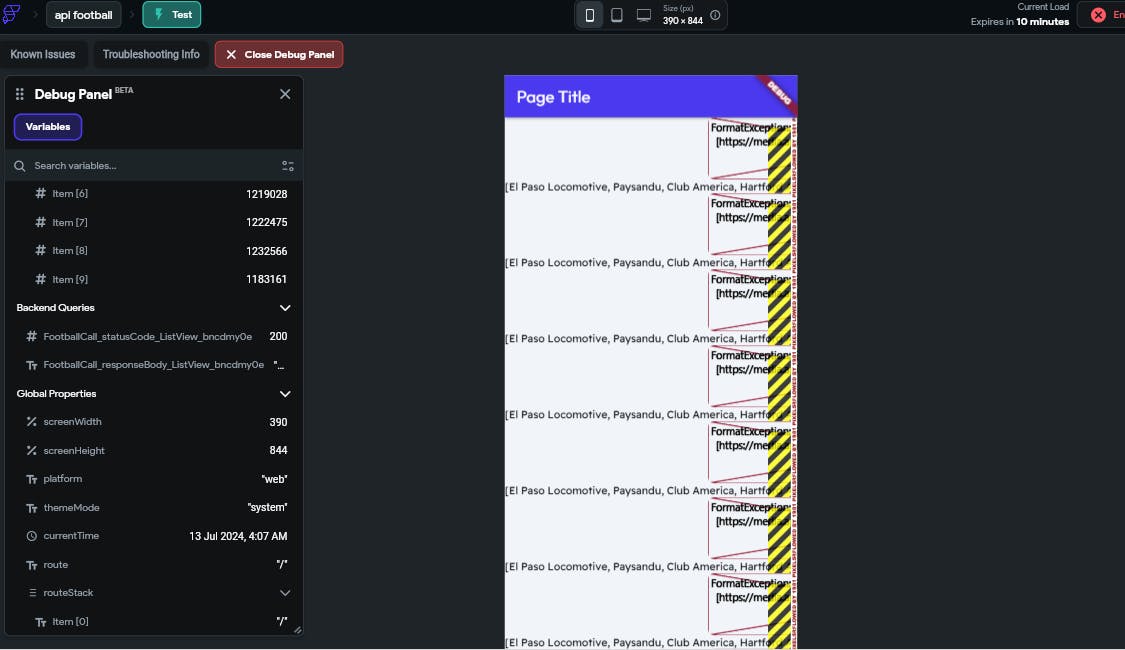Click the route property row
Viewport: 1125px width, 650px height.
tap(154, 565)
